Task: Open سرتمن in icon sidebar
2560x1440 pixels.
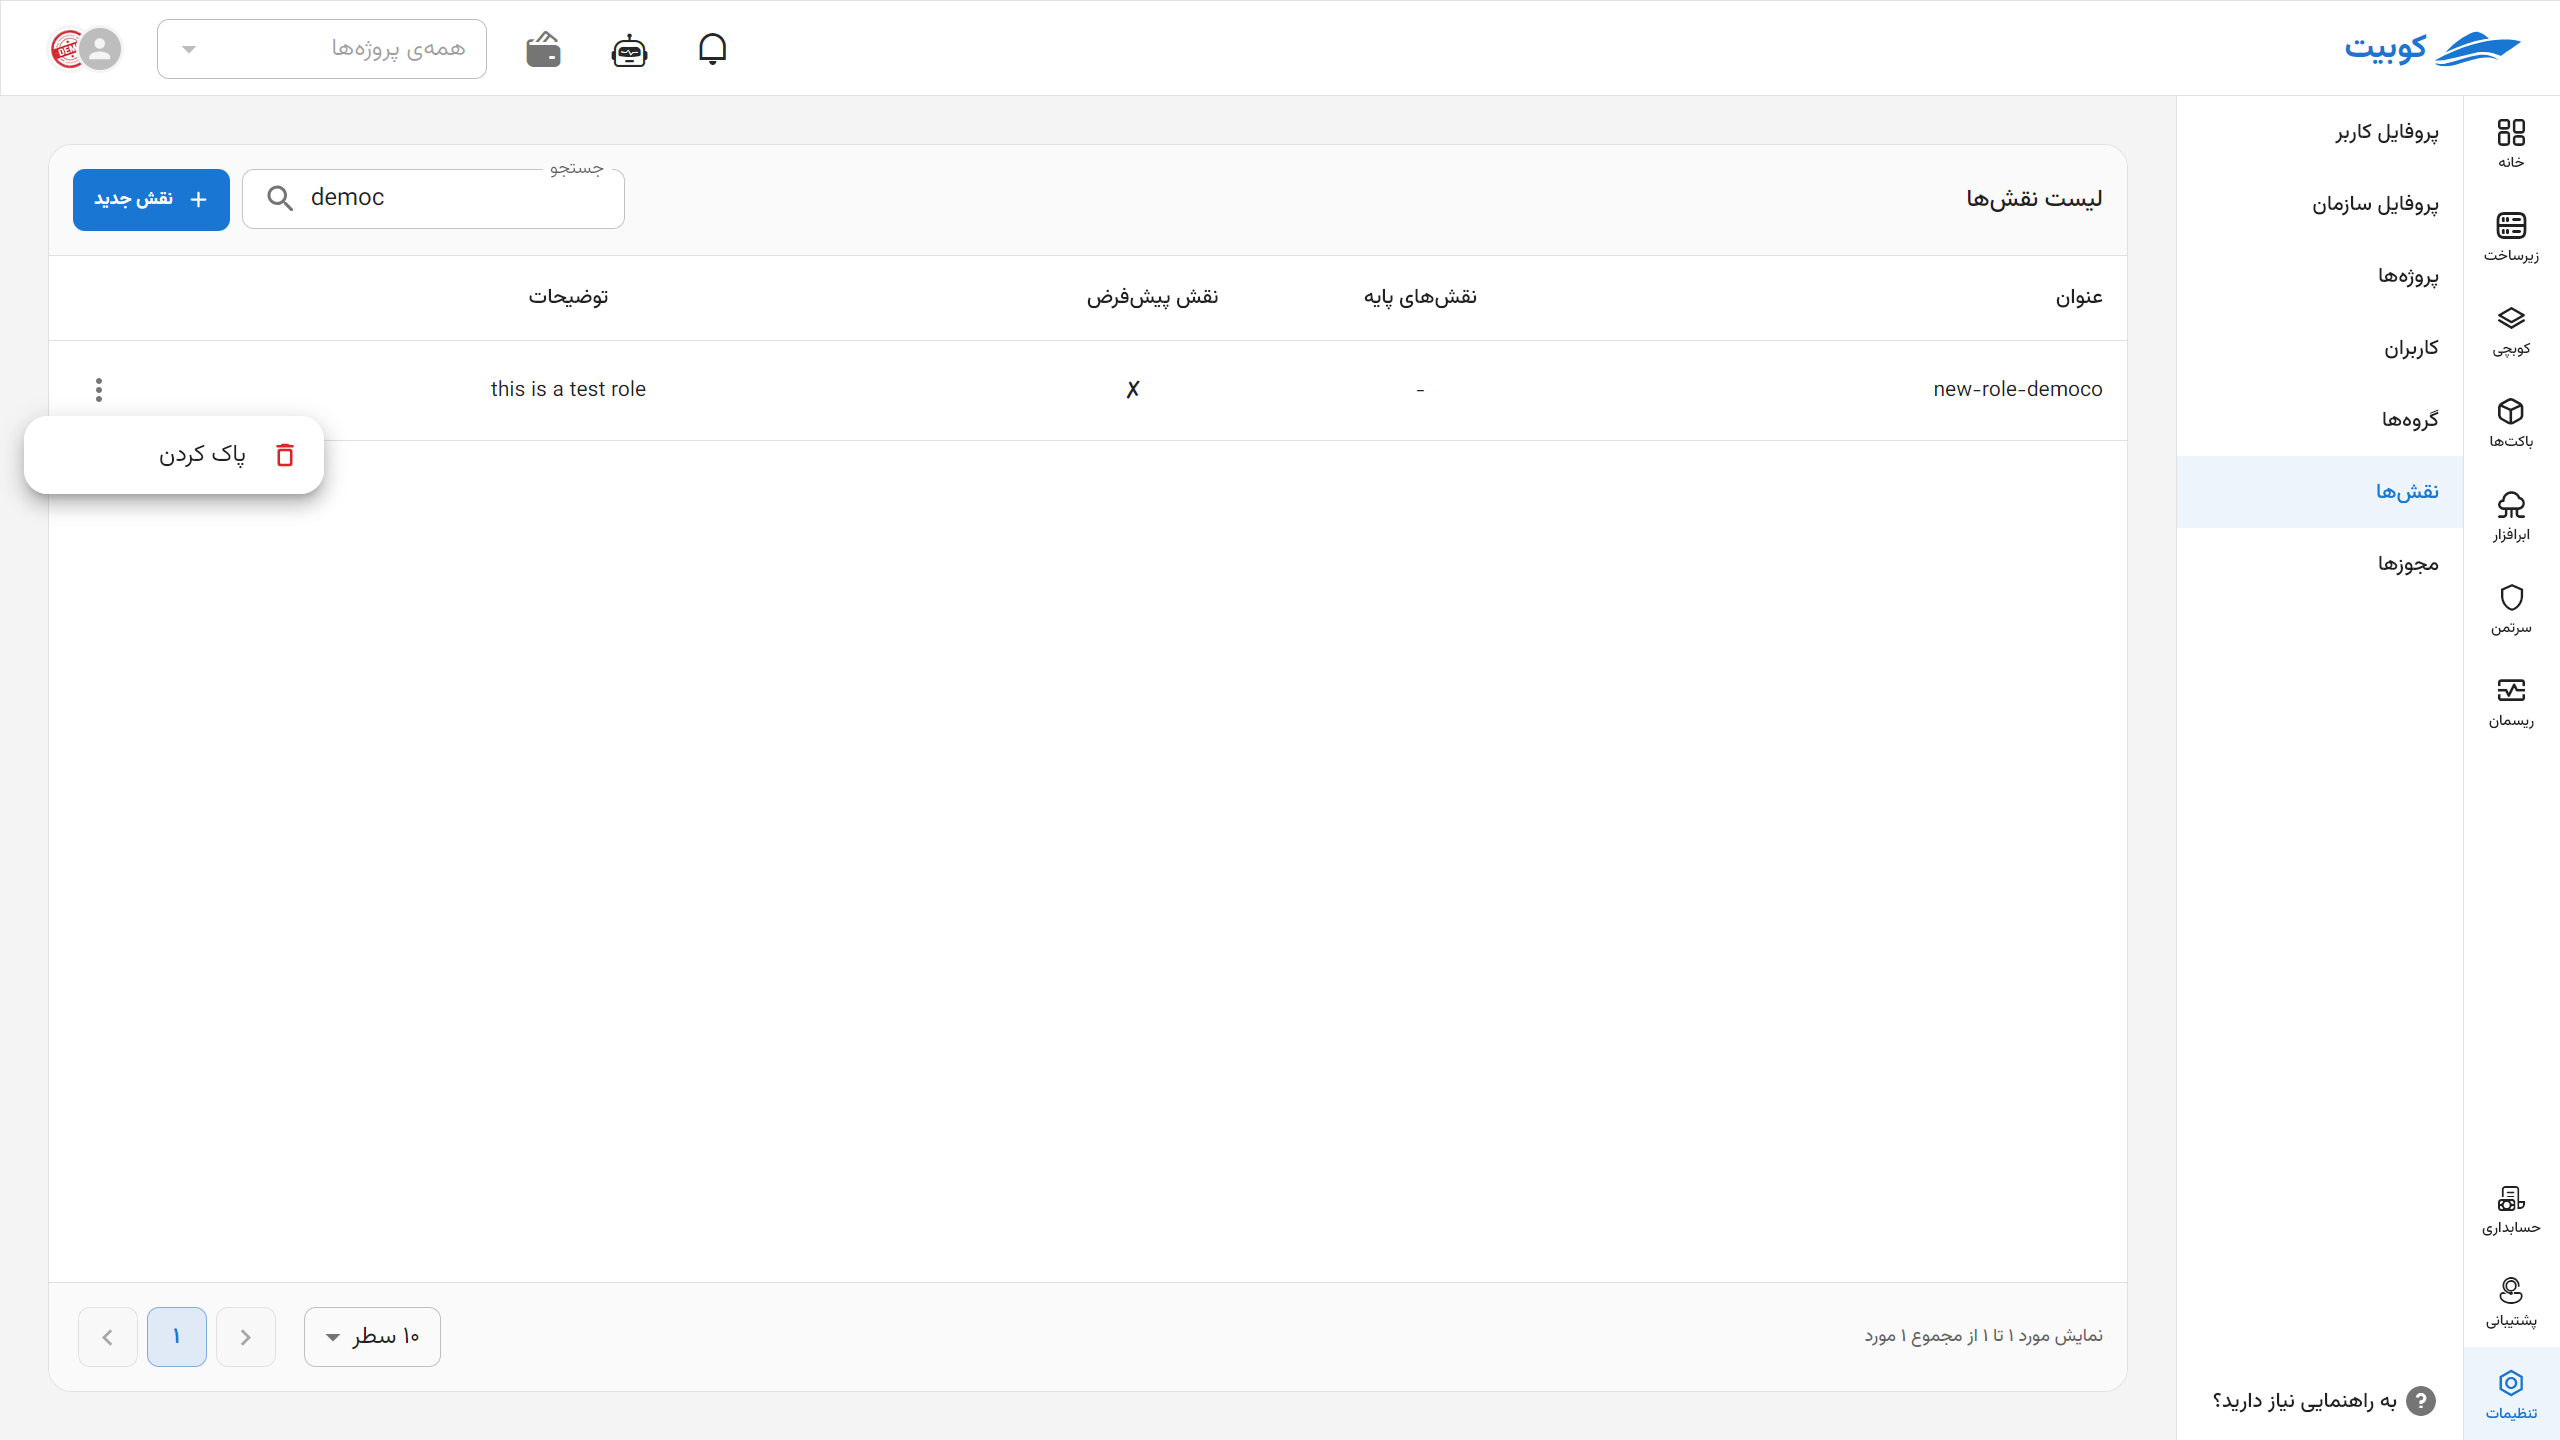Action: [2511, 609]
